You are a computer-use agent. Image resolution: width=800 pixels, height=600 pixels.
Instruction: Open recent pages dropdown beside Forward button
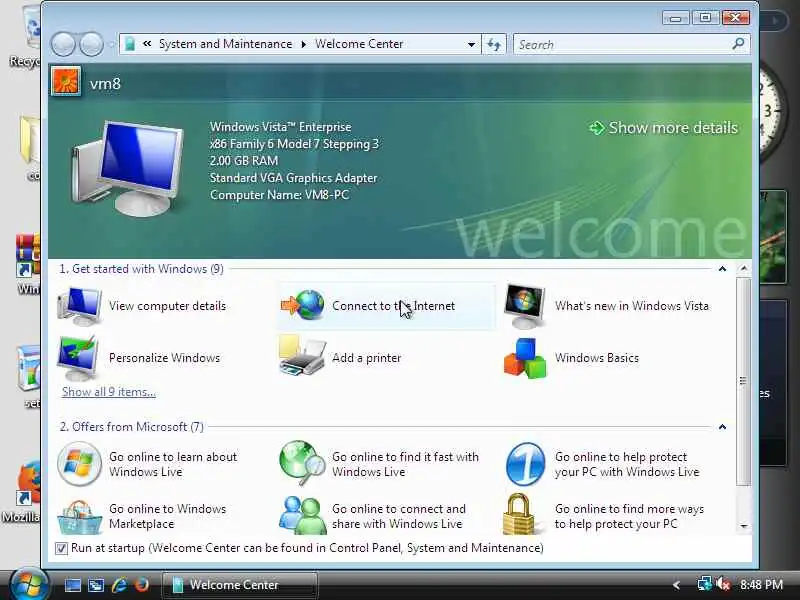[x=111, y=45]
